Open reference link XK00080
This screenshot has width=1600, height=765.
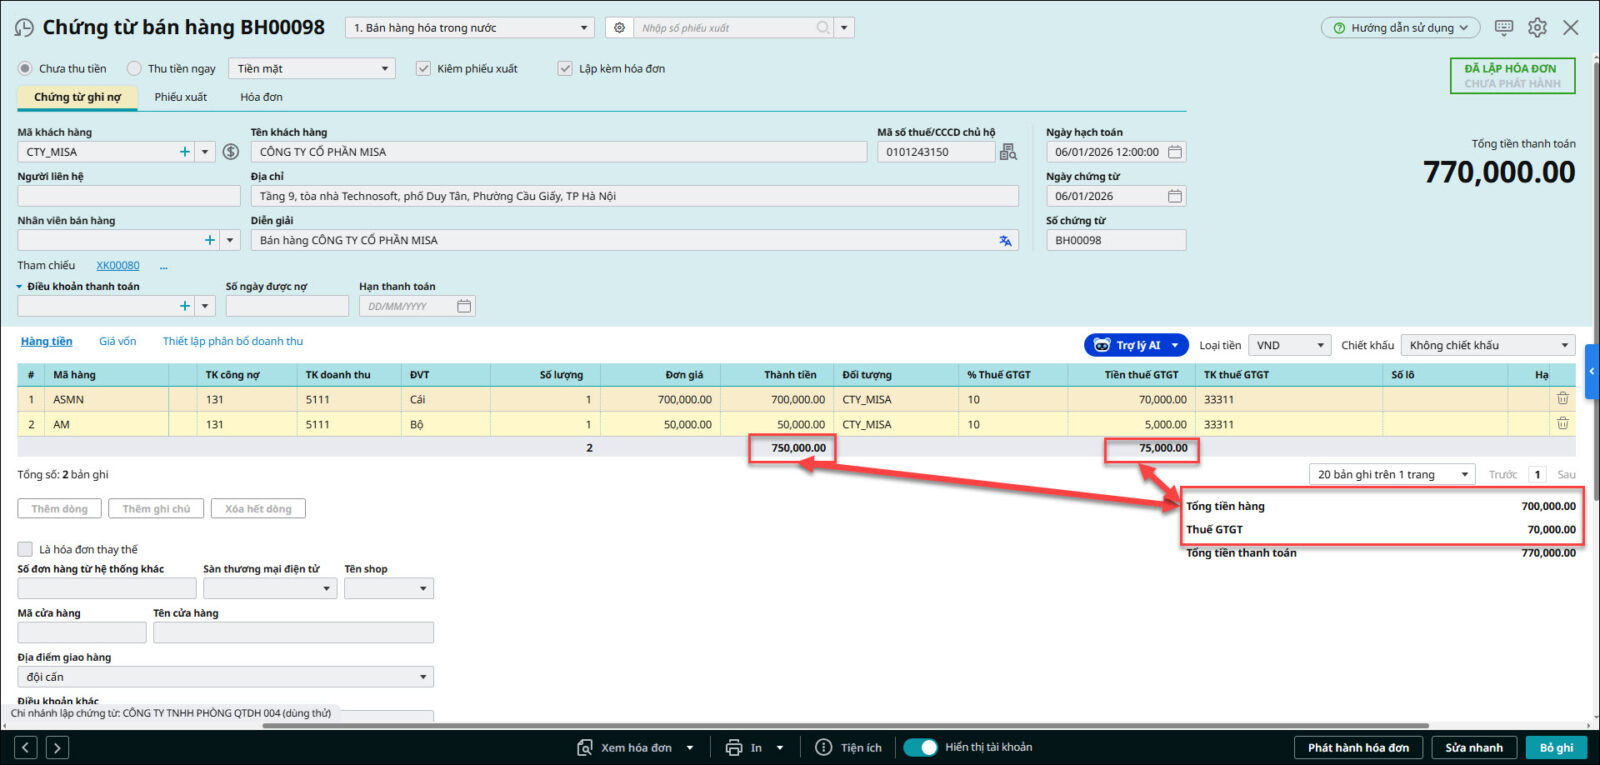pyautogui.click(x=118, y=266)
